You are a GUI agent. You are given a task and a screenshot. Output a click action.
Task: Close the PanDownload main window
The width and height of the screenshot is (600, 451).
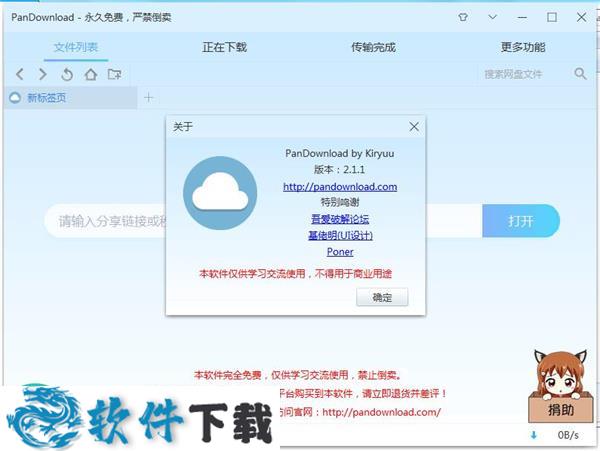(x=581, y=17)
